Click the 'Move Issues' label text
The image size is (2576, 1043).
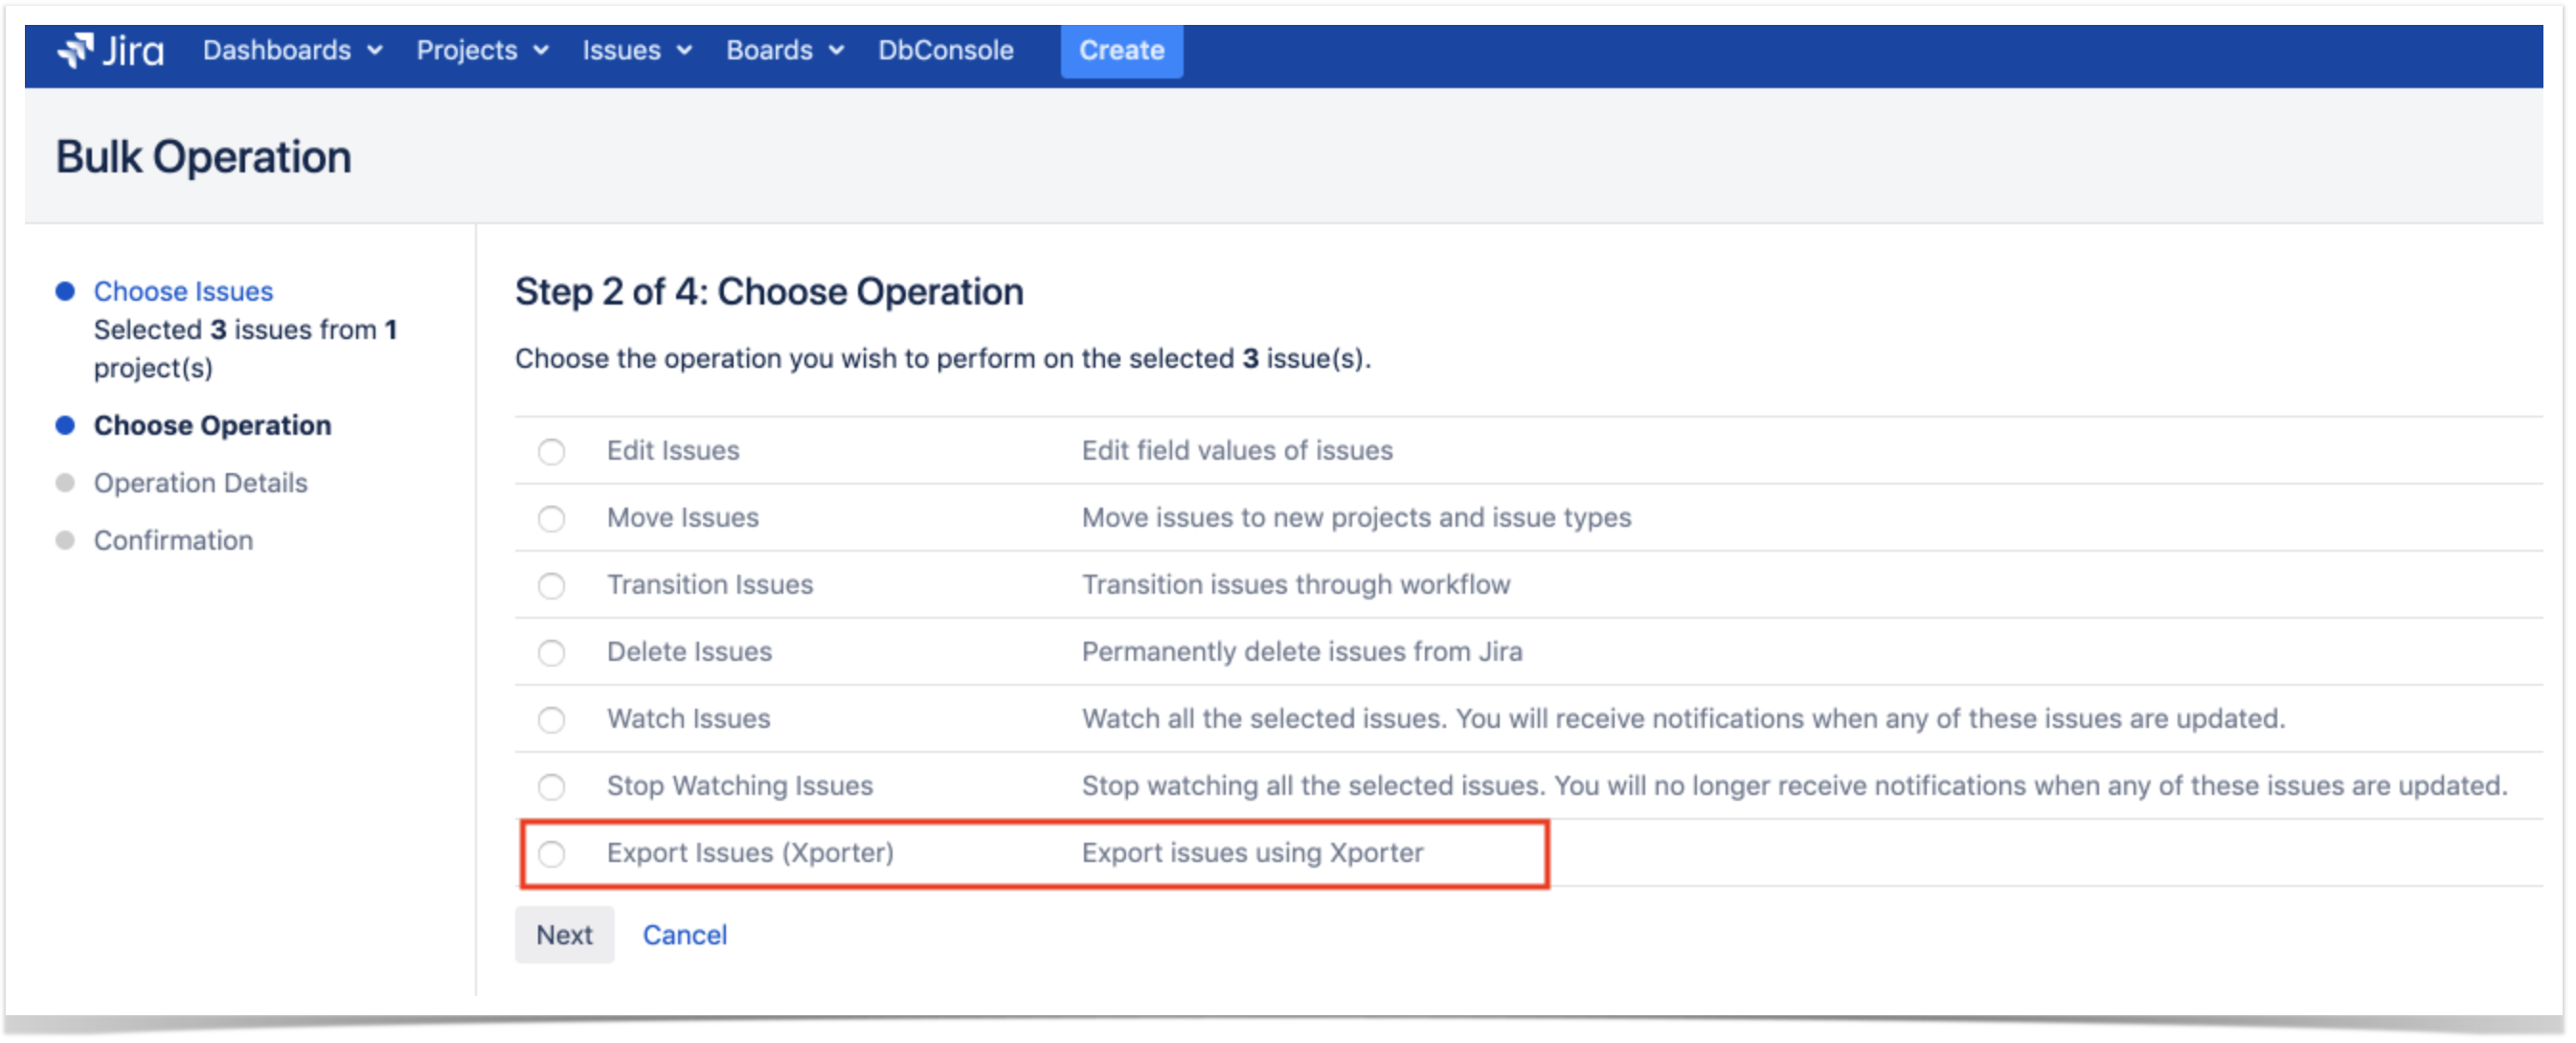[683, 517]
